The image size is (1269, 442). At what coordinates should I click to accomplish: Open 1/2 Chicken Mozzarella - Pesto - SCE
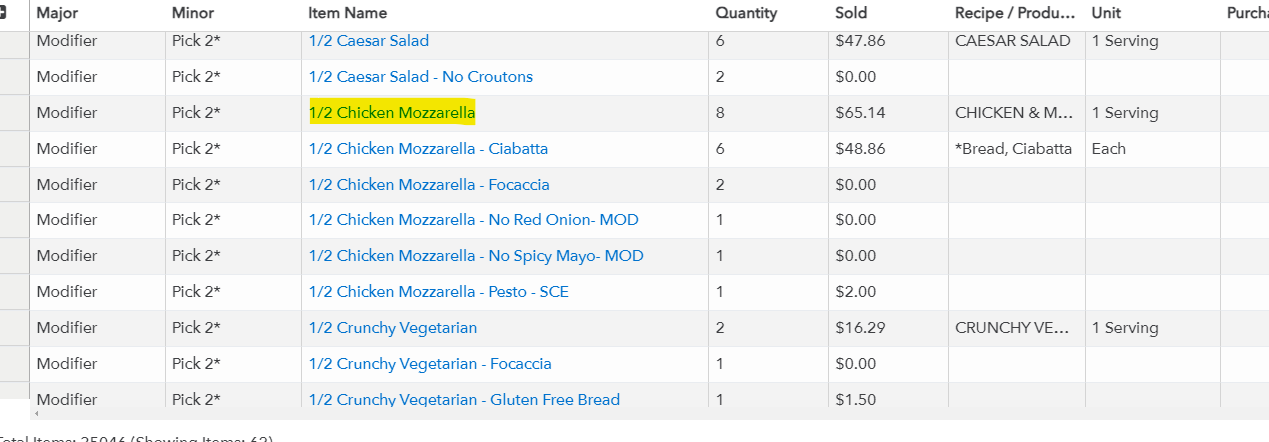tap(438, 292)
